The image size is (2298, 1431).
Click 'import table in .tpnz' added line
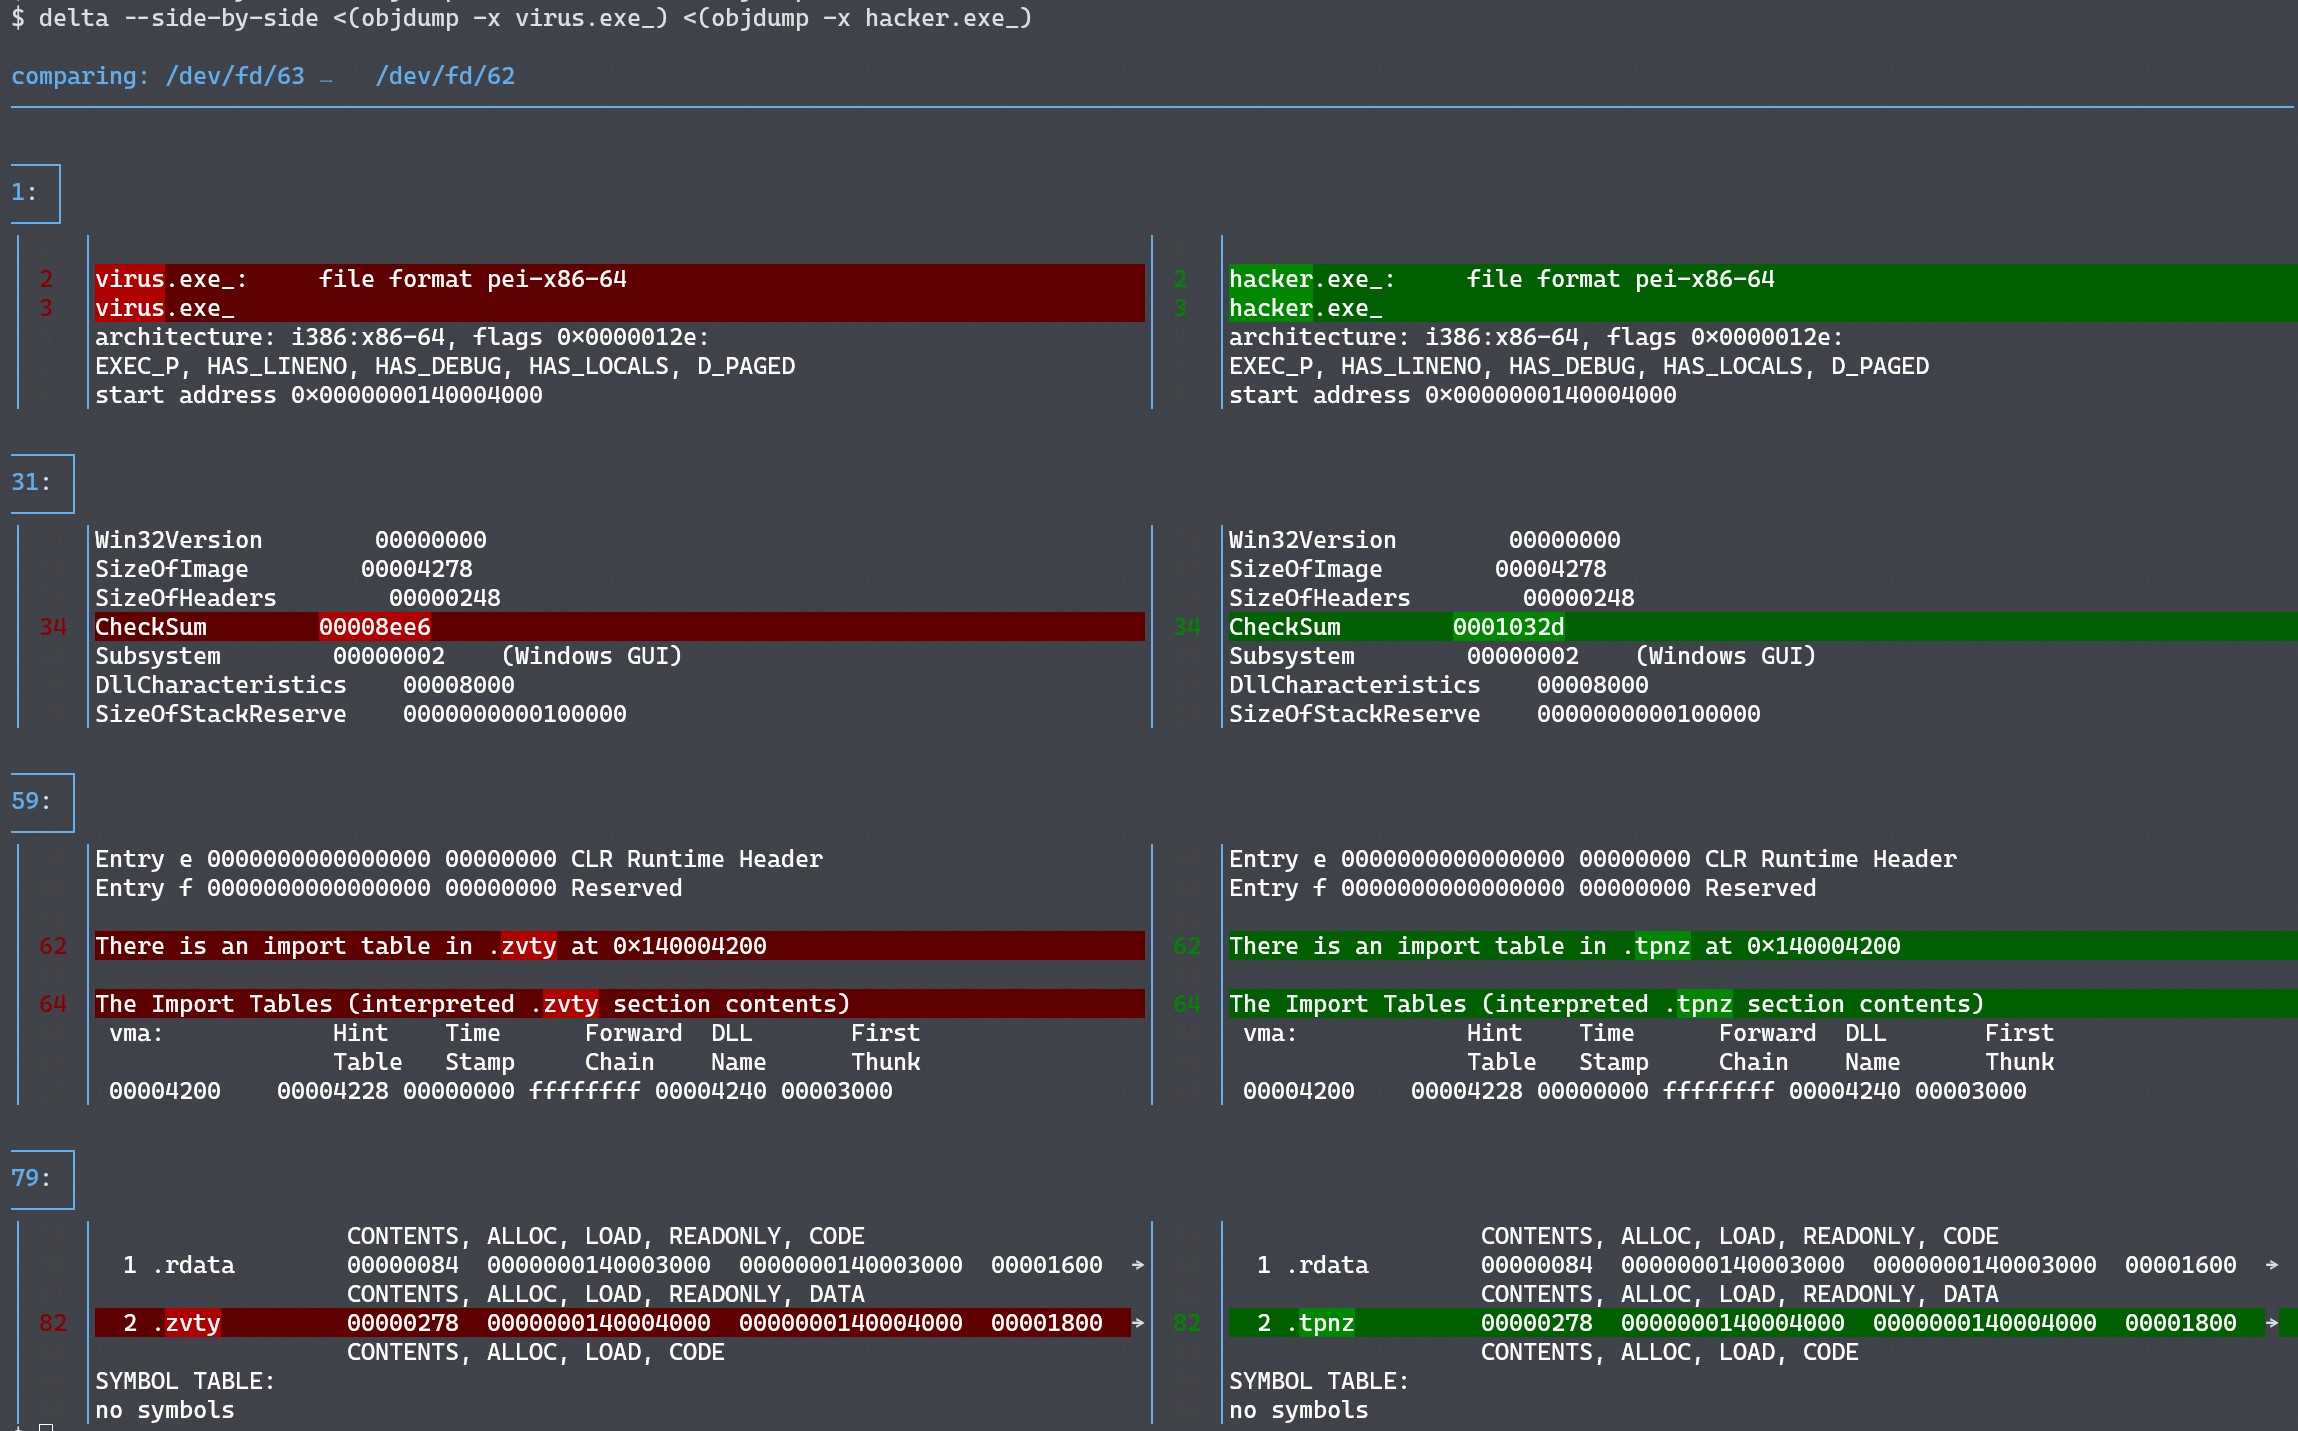click(1762, 946)
